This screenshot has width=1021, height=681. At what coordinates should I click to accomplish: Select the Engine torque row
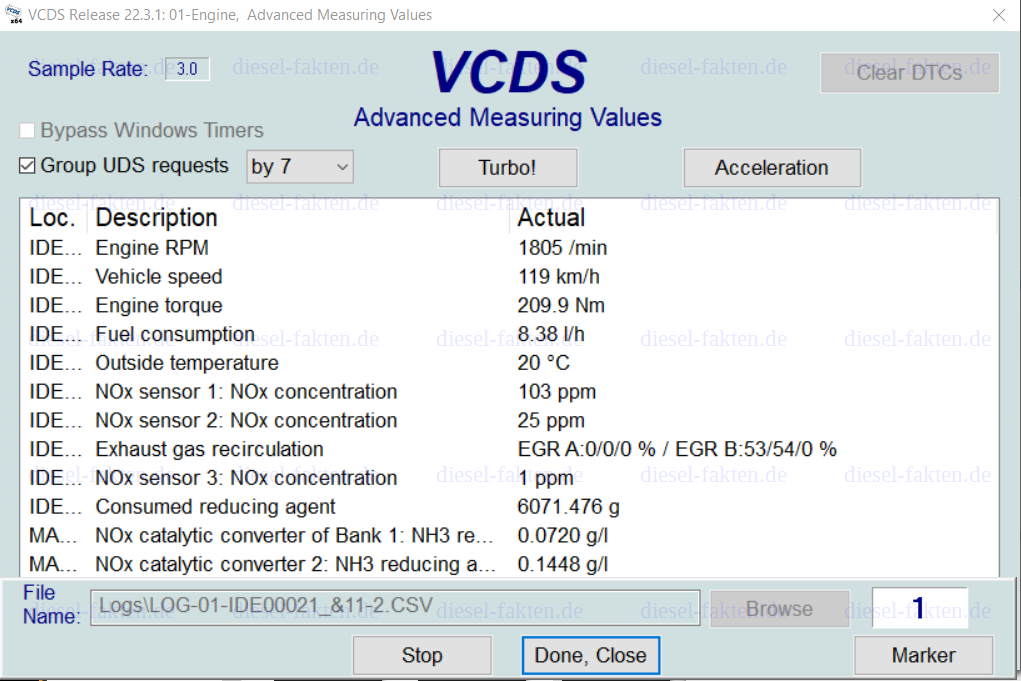pyautogui.click(x=508, y=305)
